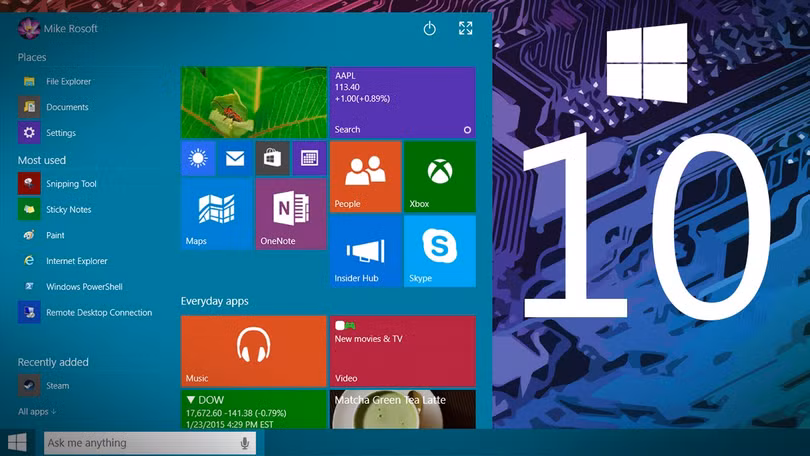The height and width of the screenshot is (456, 810).
Task: Open the Mail envelope tile
Action: [235, 158]
